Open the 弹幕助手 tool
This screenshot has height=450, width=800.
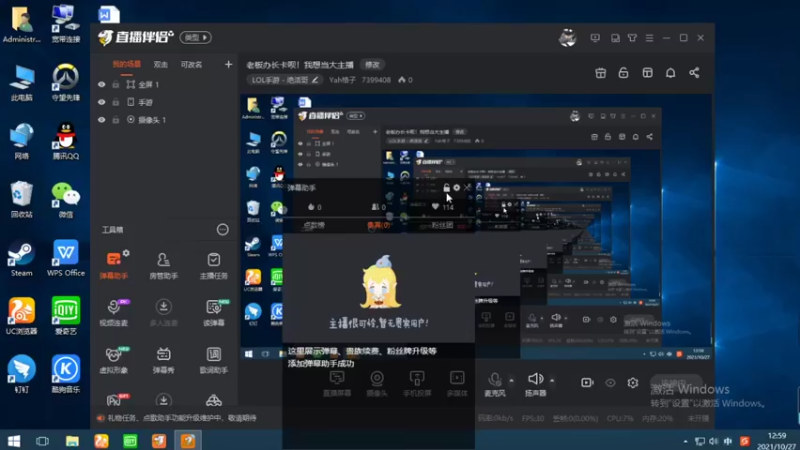114,265
